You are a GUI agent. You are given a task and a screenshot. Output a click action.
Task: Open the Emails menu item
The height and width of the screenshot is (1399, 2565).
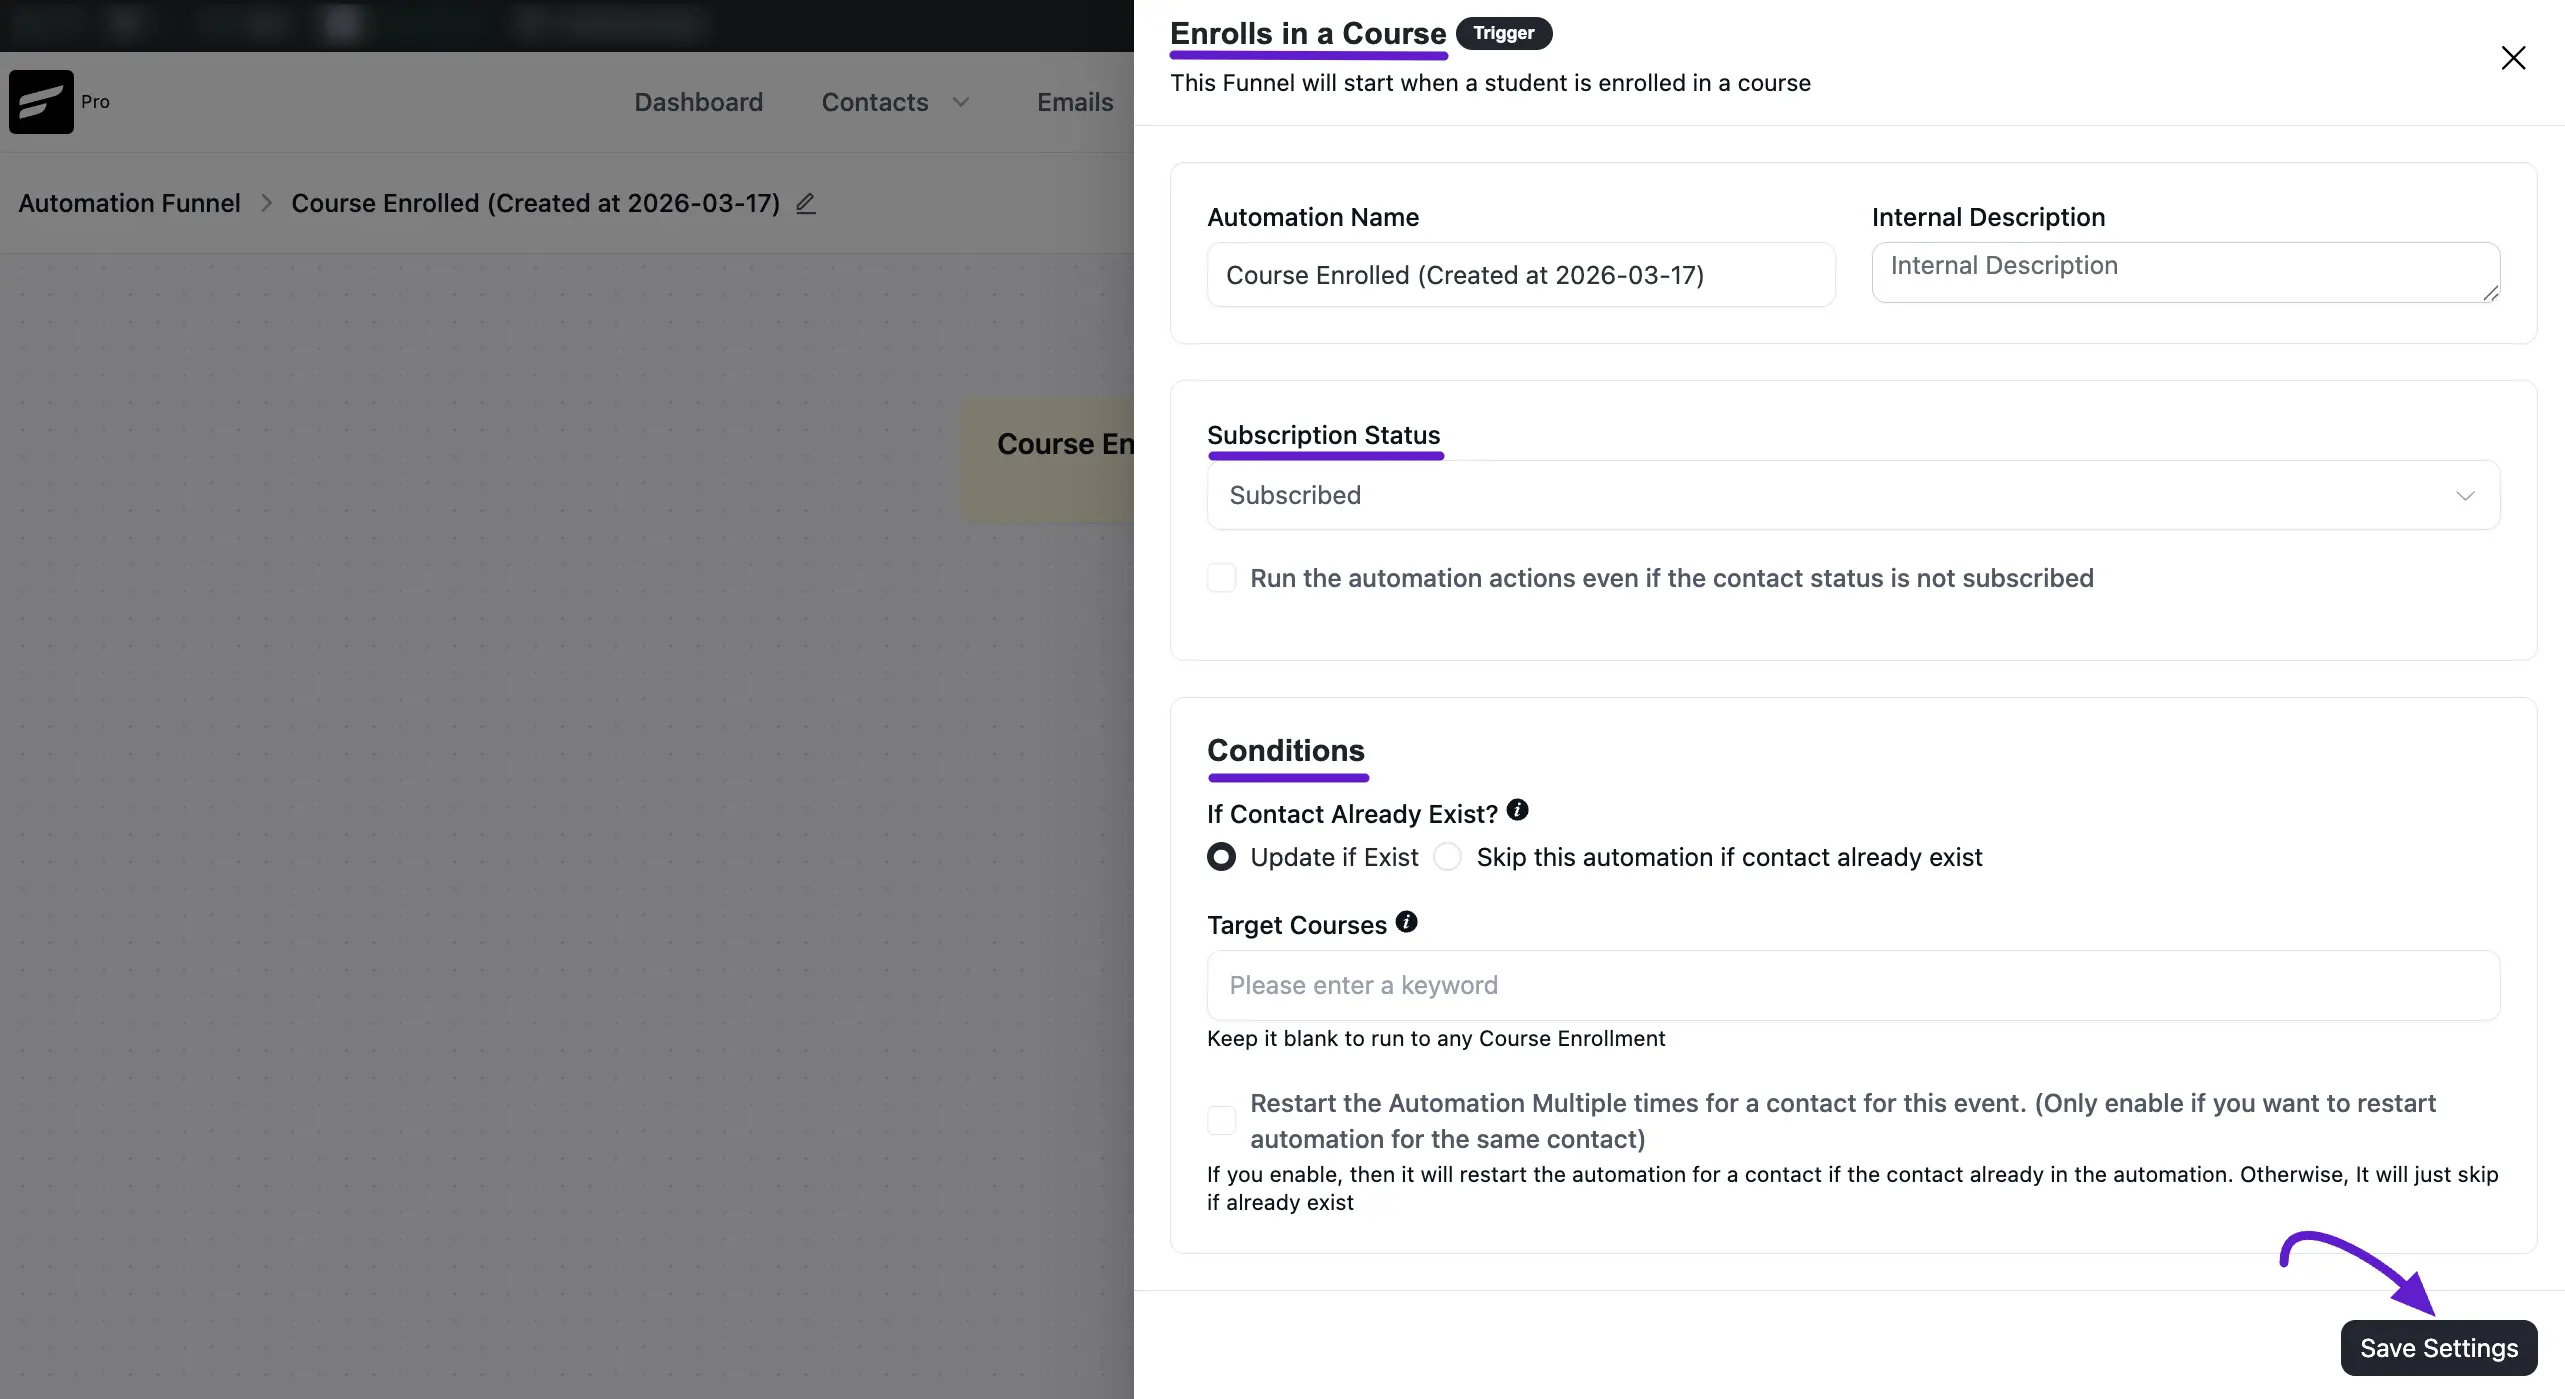[x=1075, y=102]
